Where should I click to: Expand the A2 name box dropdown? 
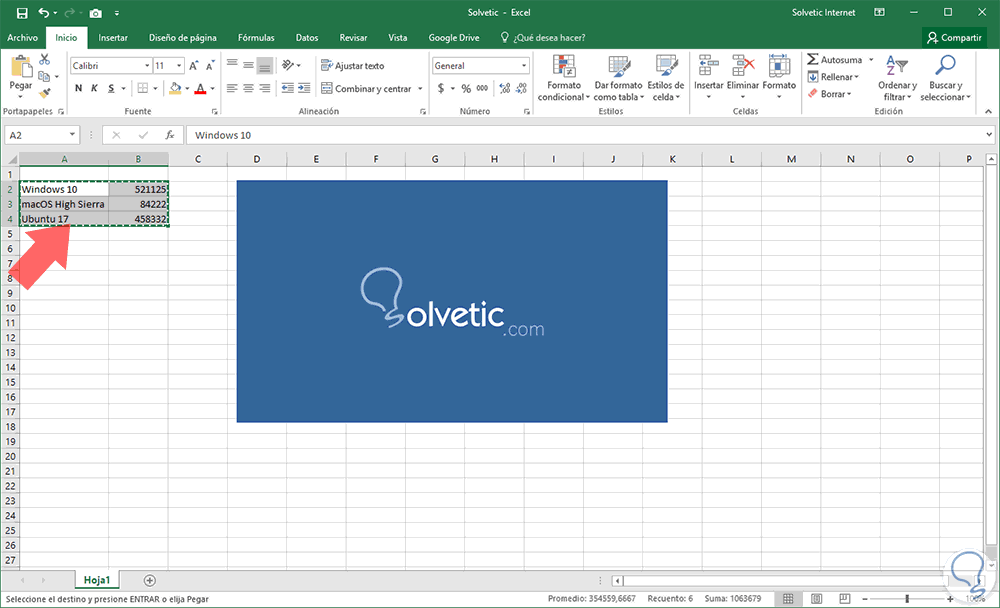tap(72, 135)
